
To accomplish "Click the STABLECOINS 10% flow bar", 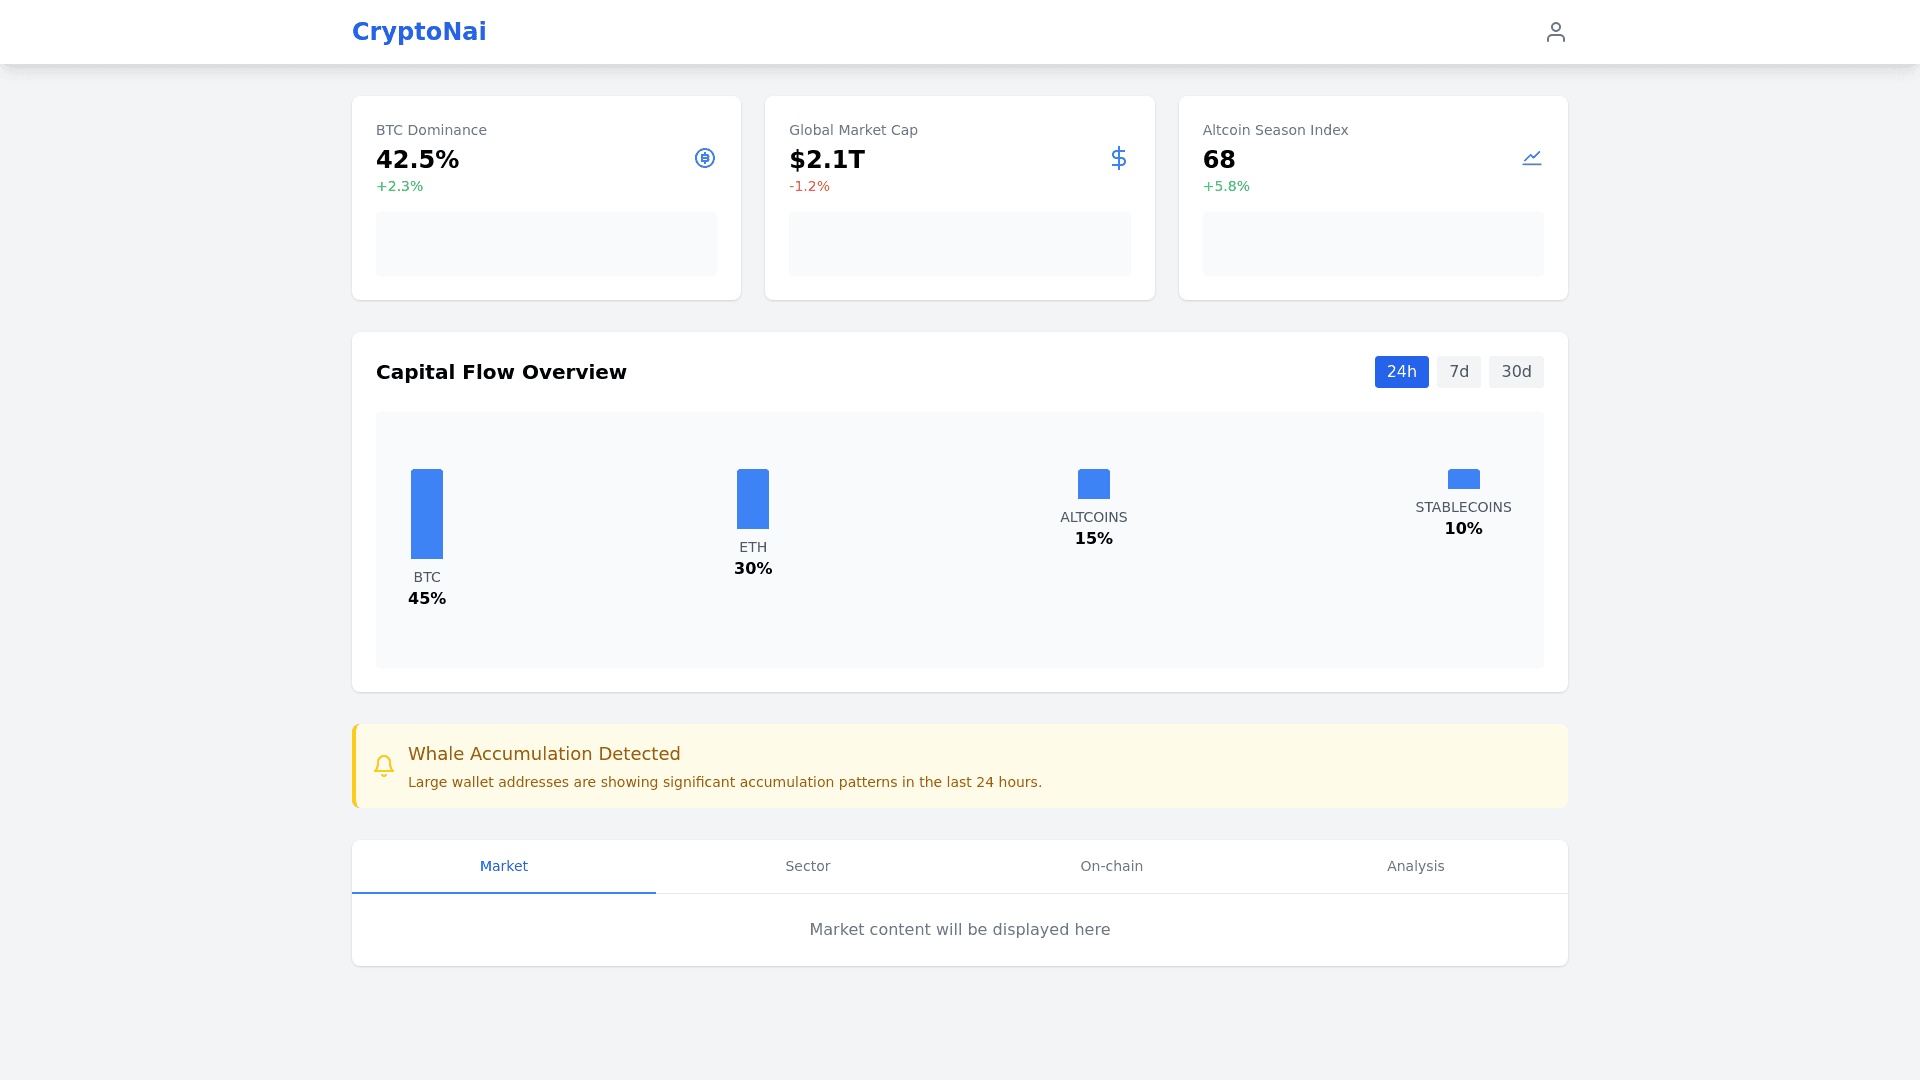I will click(x=1463, y=480).
